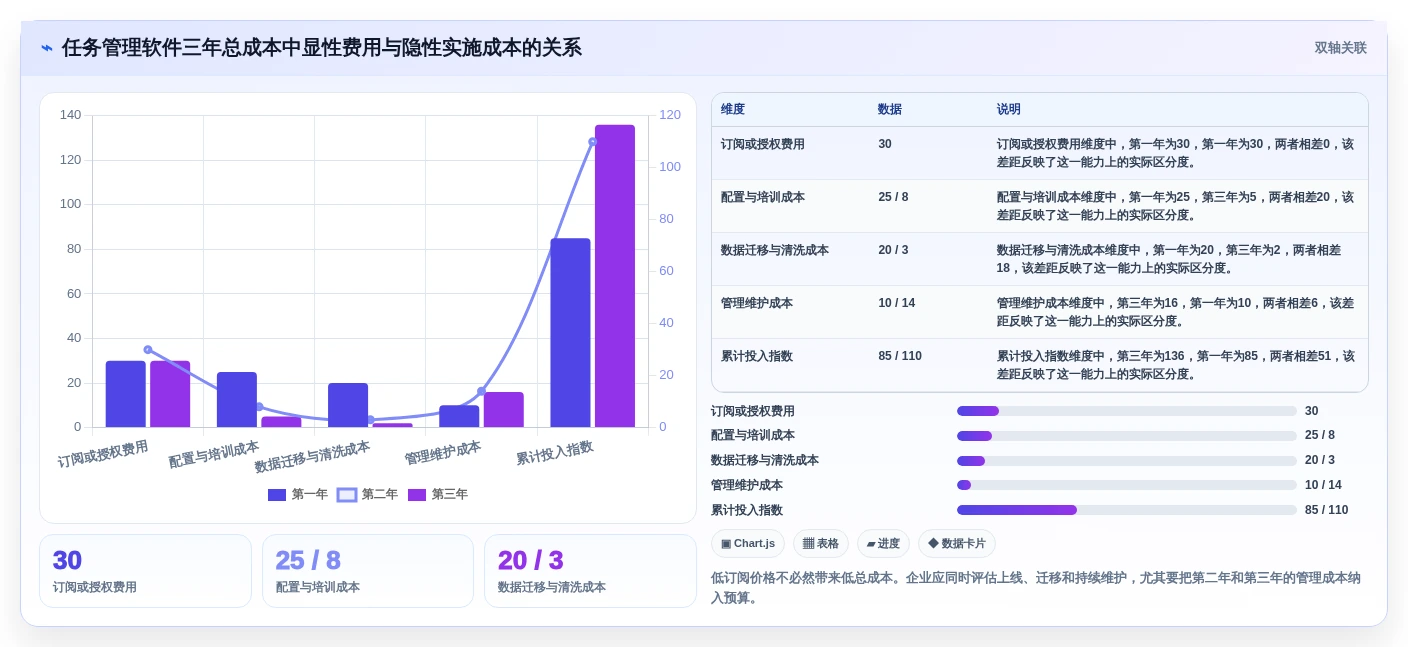This screenshot has height=647, width=1408.
Task: Open the data card showing 20 / 3
Action: (590, 571)
